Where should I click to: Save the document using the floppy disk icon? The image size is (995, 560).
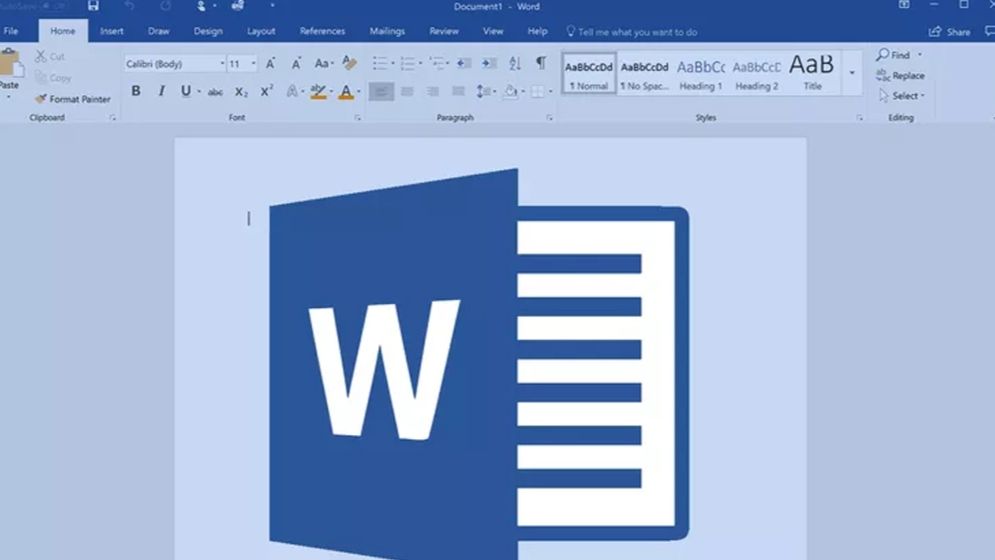point(93,6)
